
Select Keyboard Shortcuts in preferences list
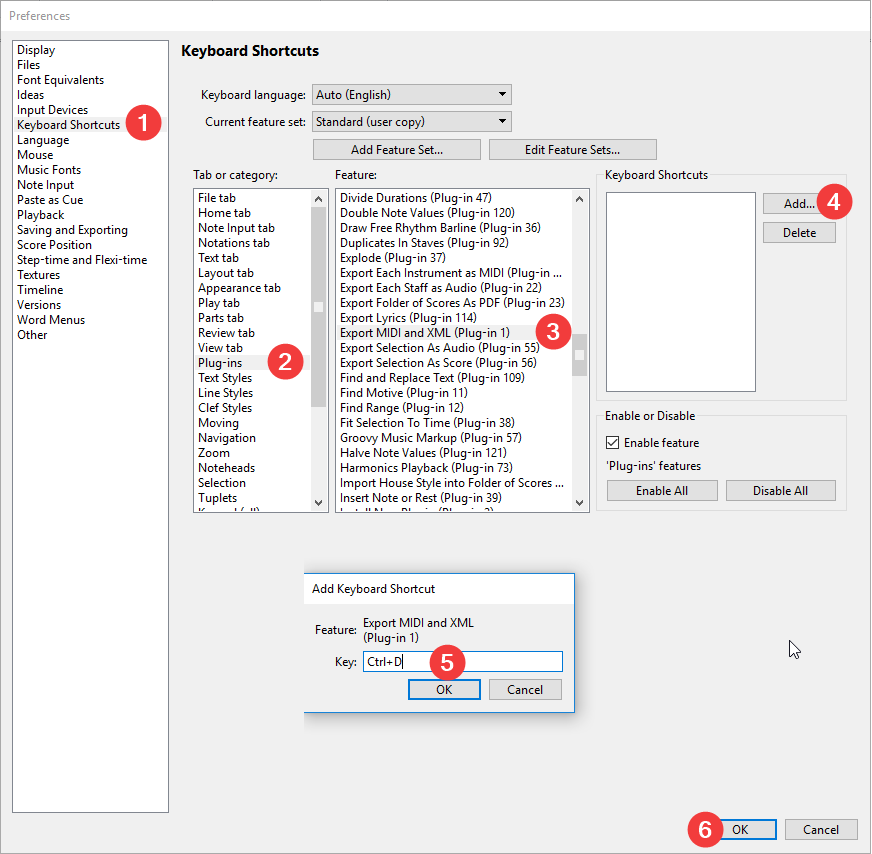[68, 125]
